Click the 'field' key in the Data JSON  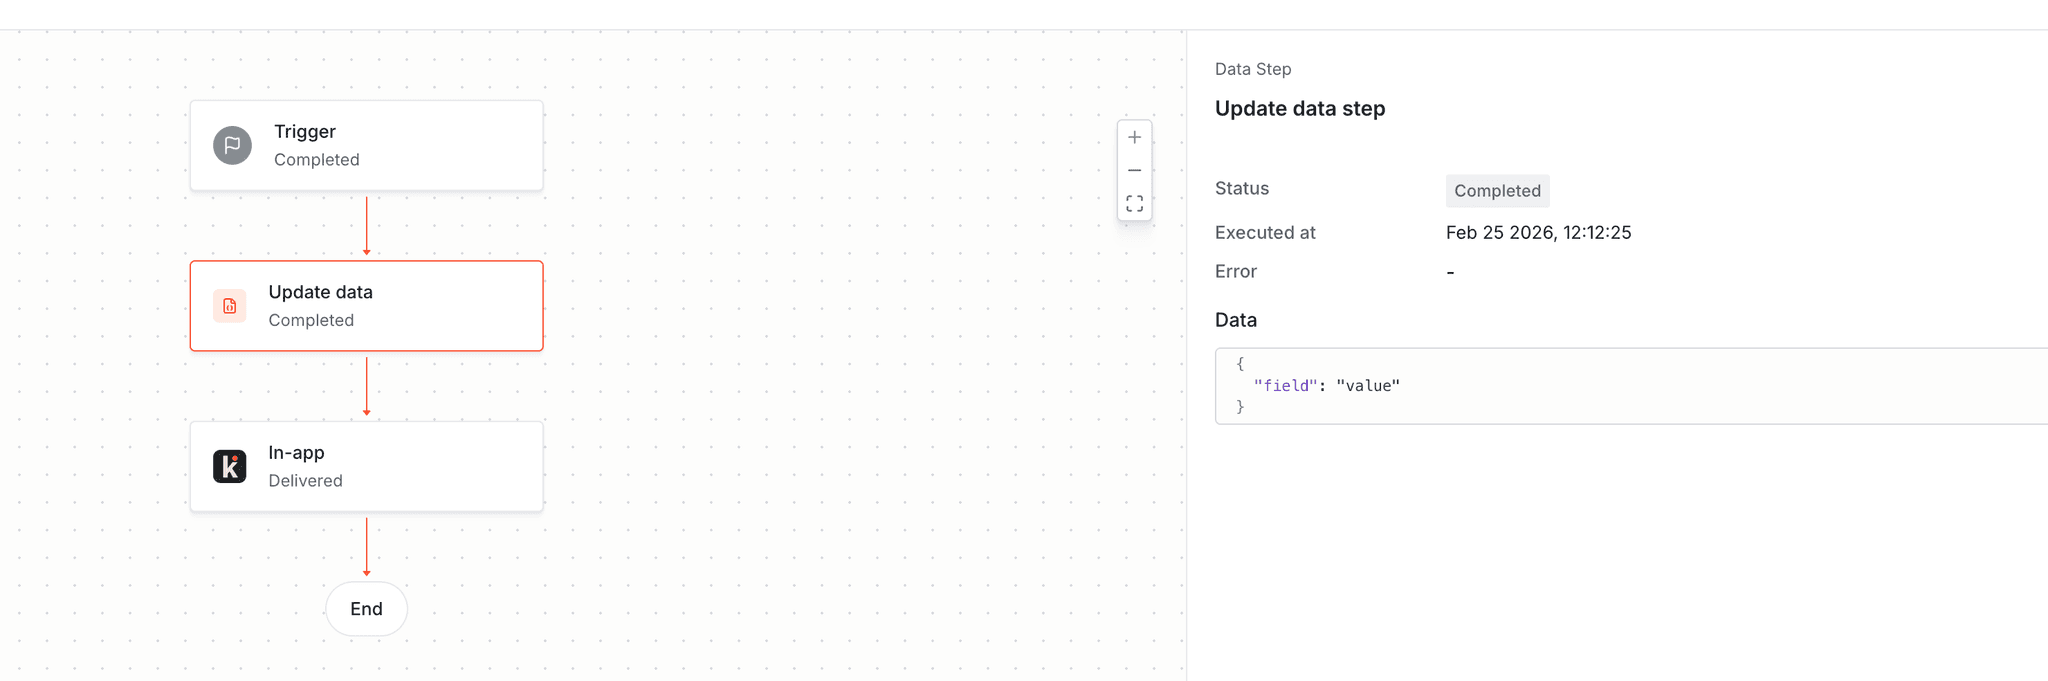[x=1284, y=385]
